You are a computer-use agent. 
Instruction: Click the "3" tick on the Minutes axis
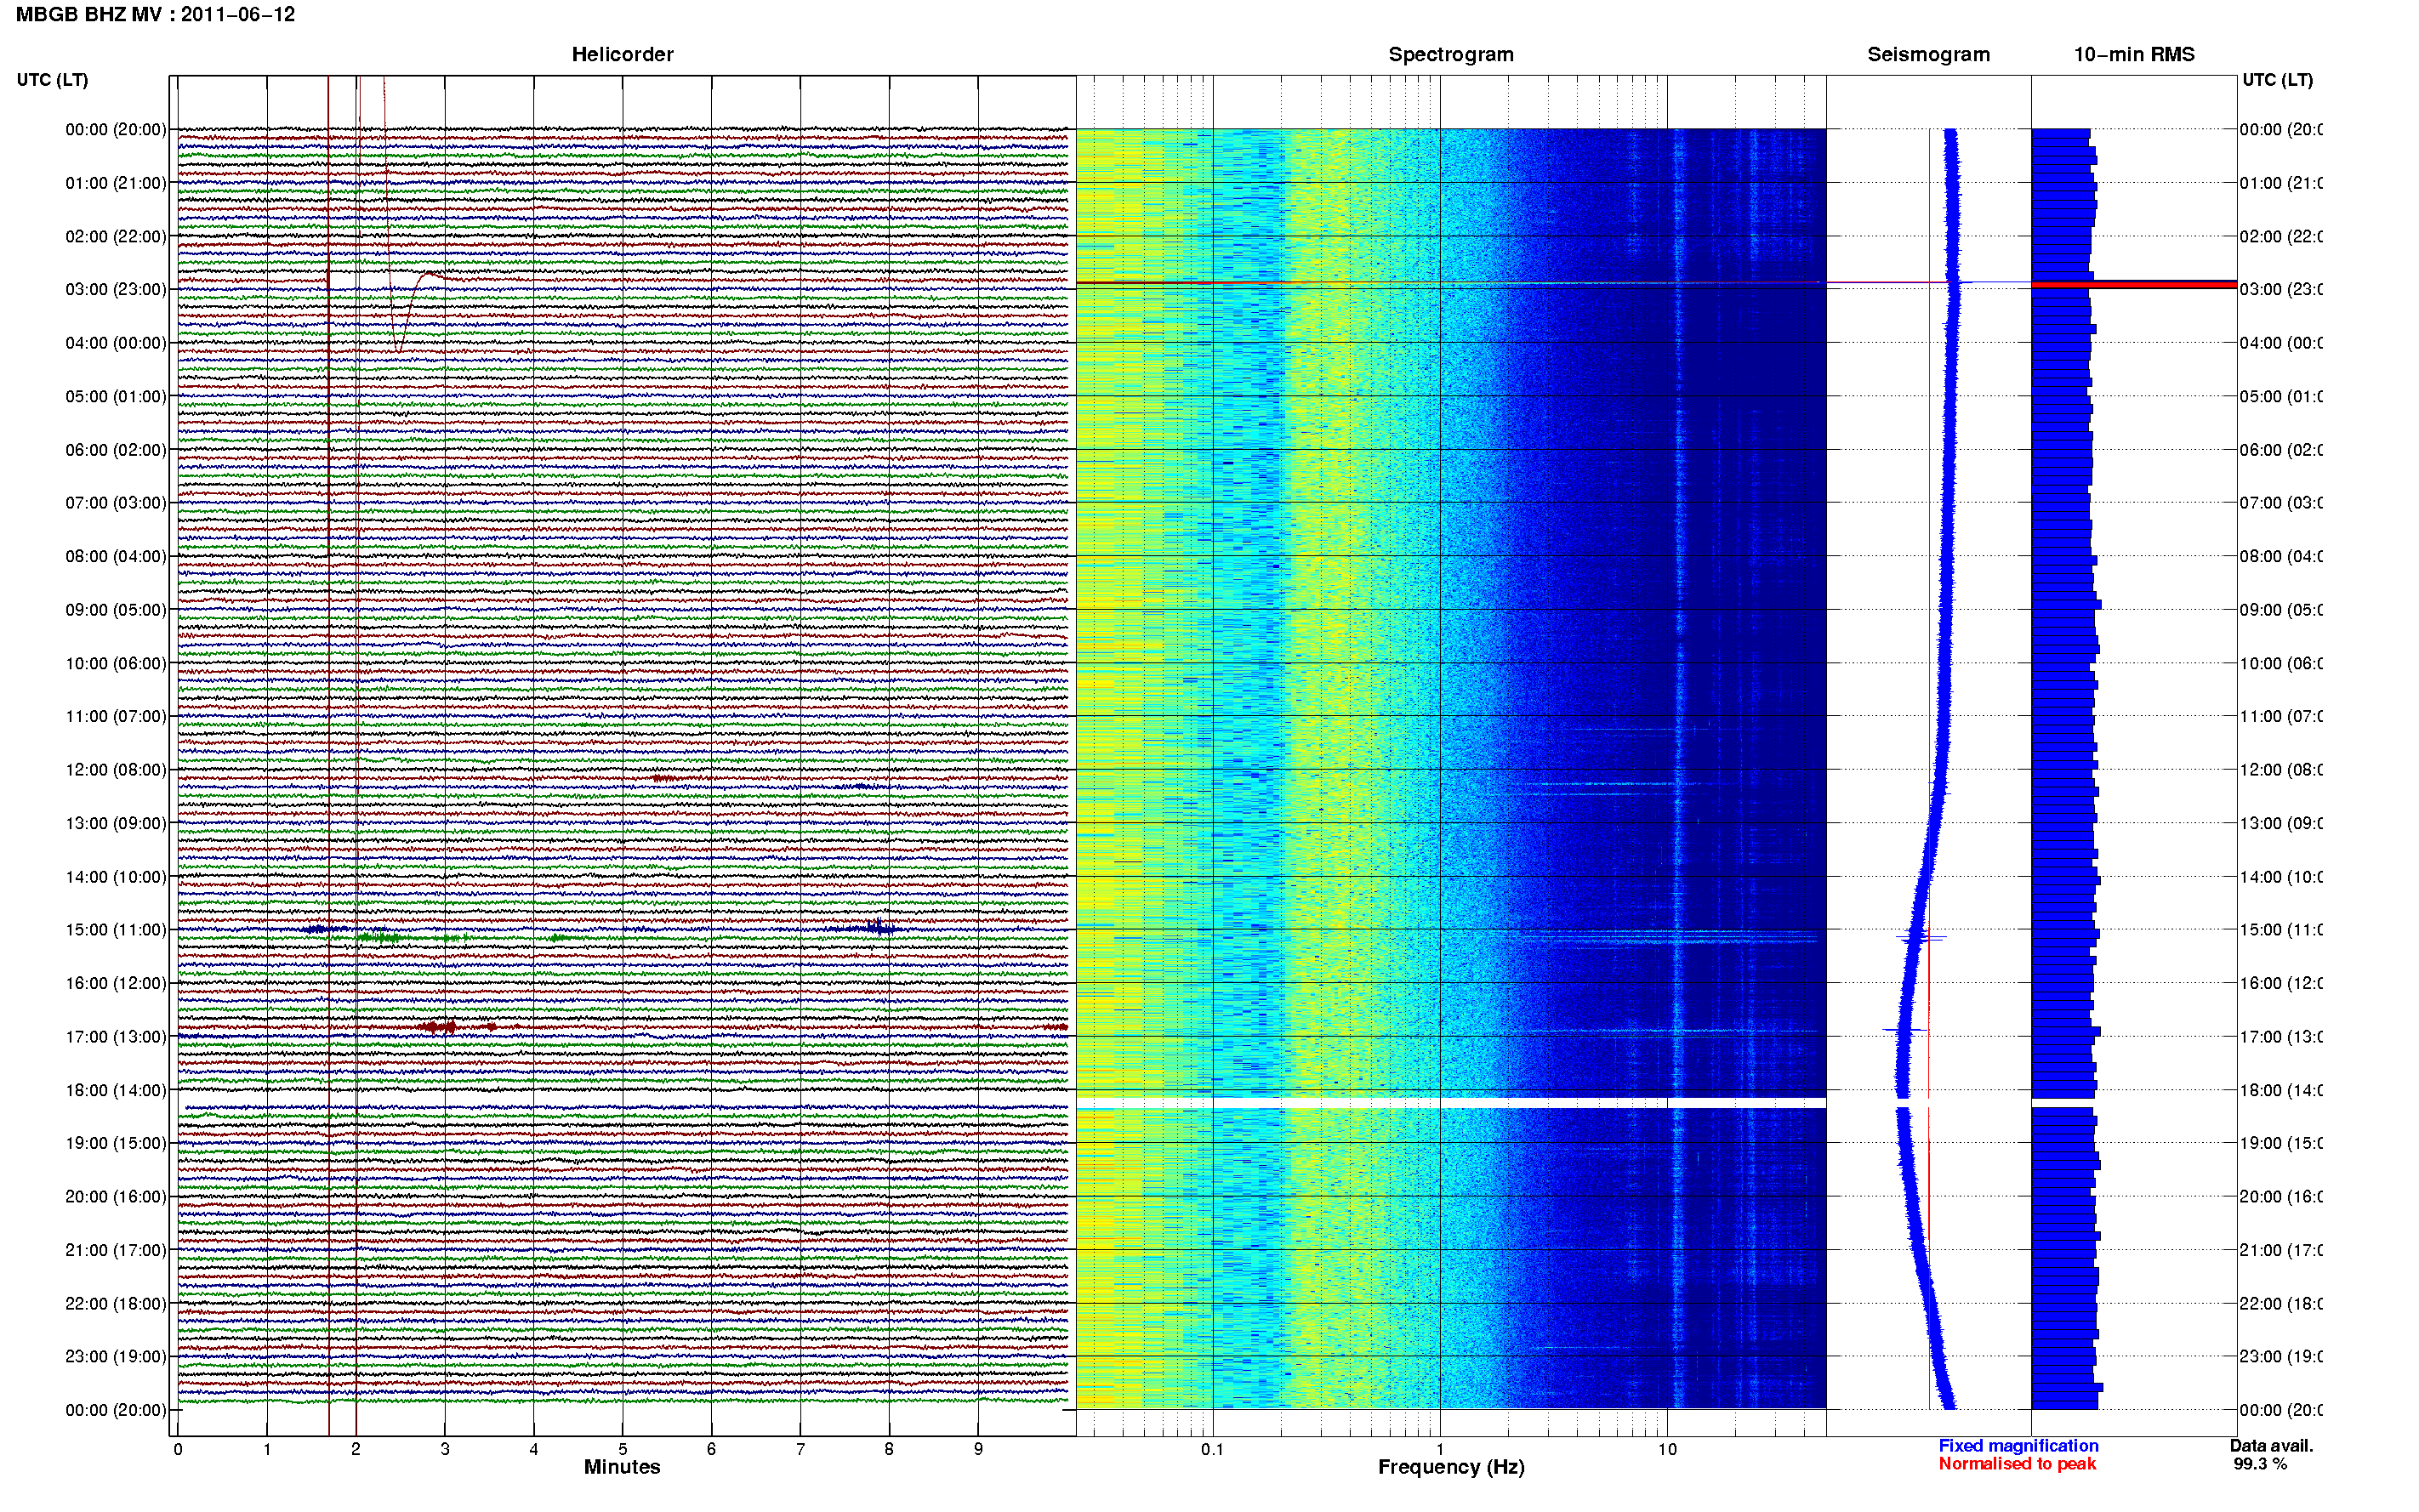(445, 1449)
